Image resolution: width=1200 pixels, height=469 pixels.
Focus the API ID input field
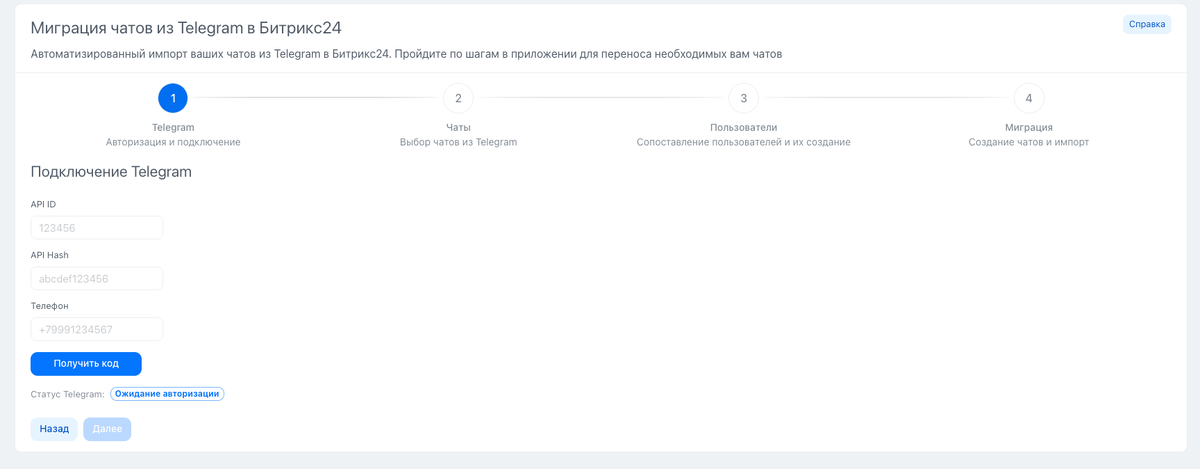(x=97, y=228)
